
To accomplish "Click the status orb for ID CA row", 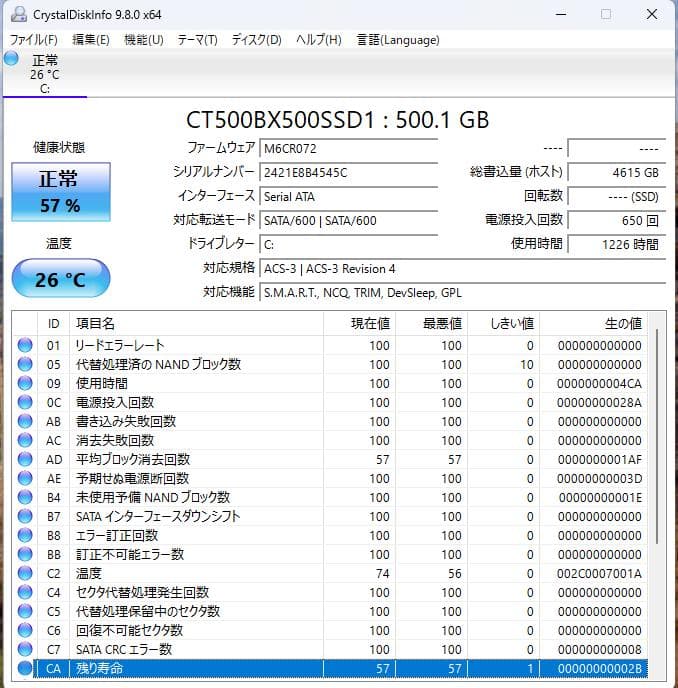I will 25,668.
